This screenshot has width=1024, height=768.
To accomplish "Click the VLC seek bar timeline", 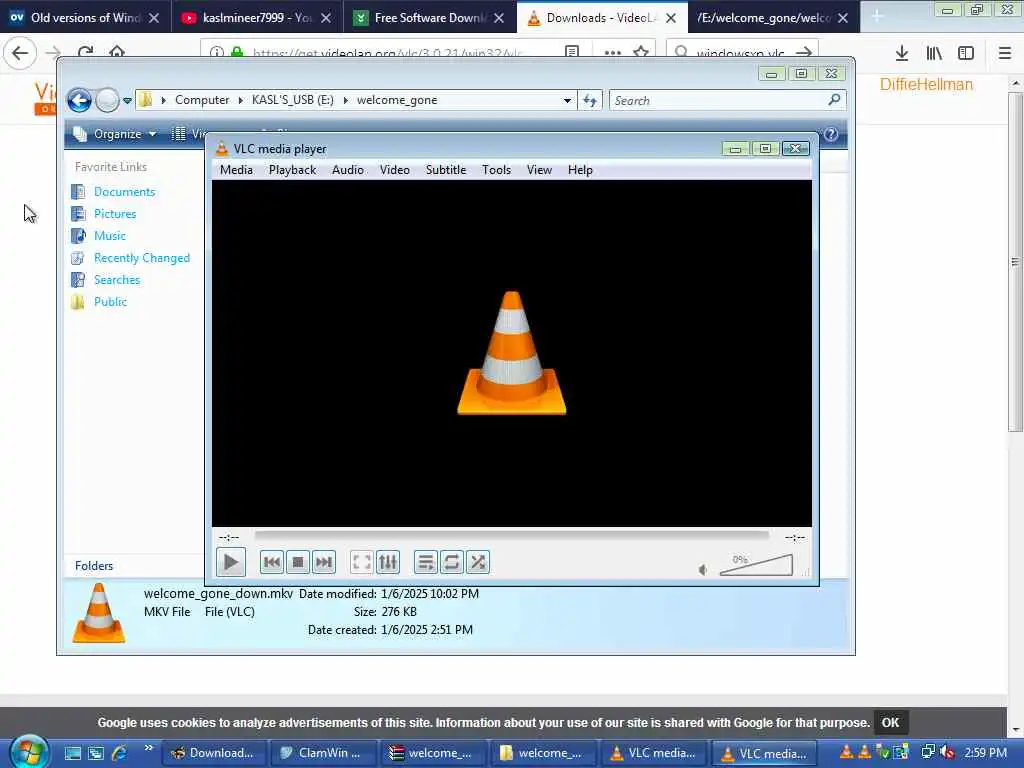I will (x=512, y=536).
